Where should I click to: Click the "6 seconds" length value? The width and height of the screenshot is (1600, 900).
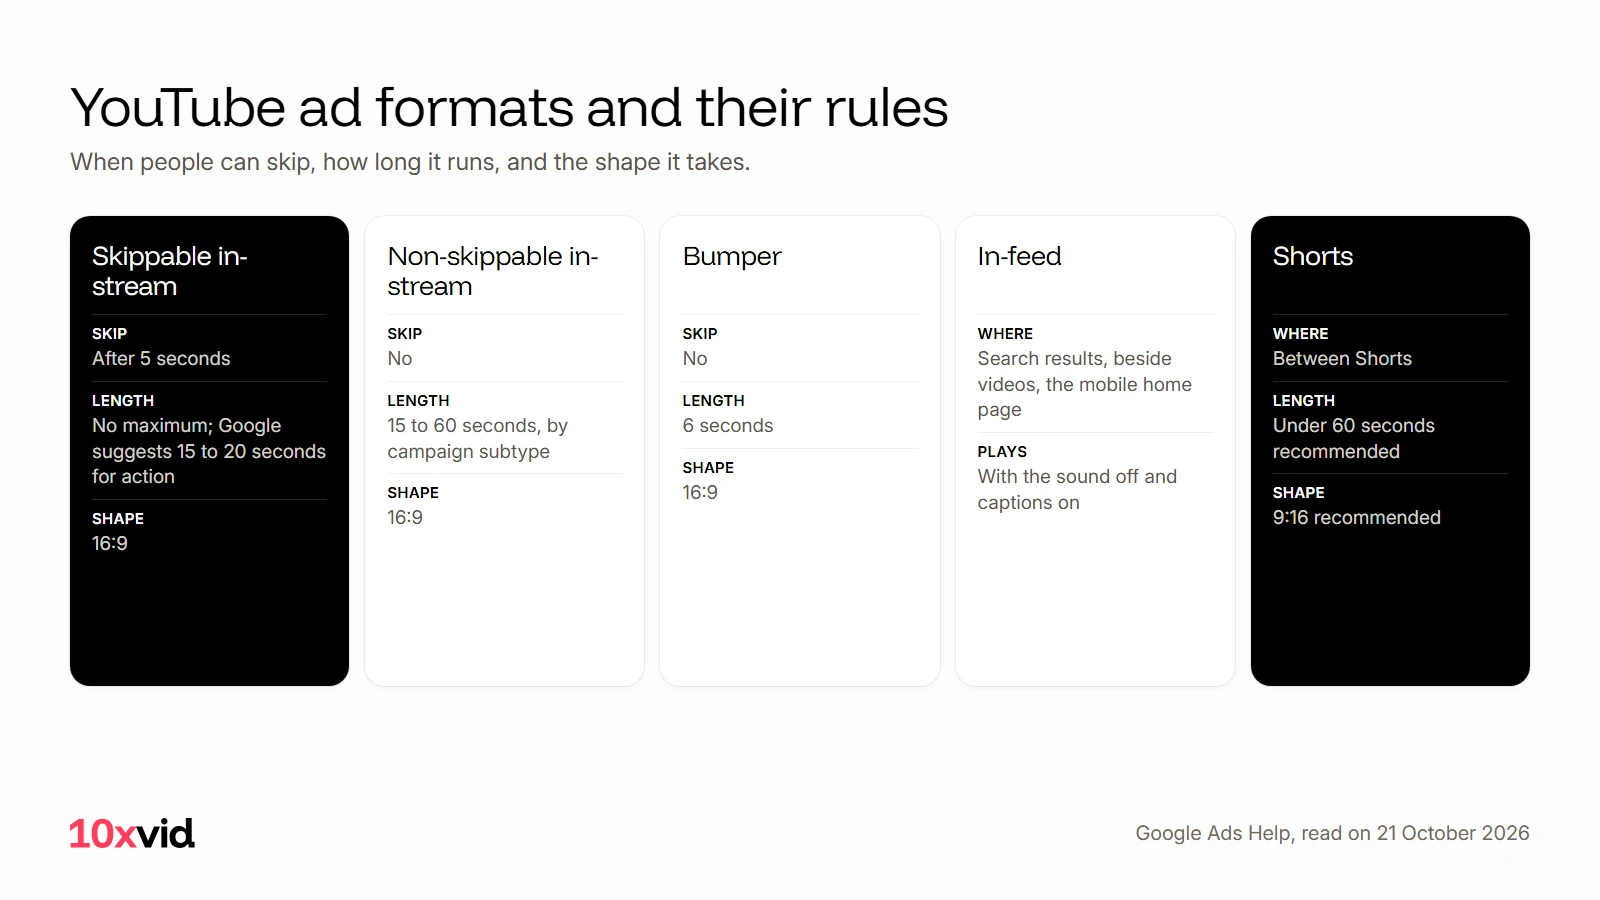(x=728, y=425)
